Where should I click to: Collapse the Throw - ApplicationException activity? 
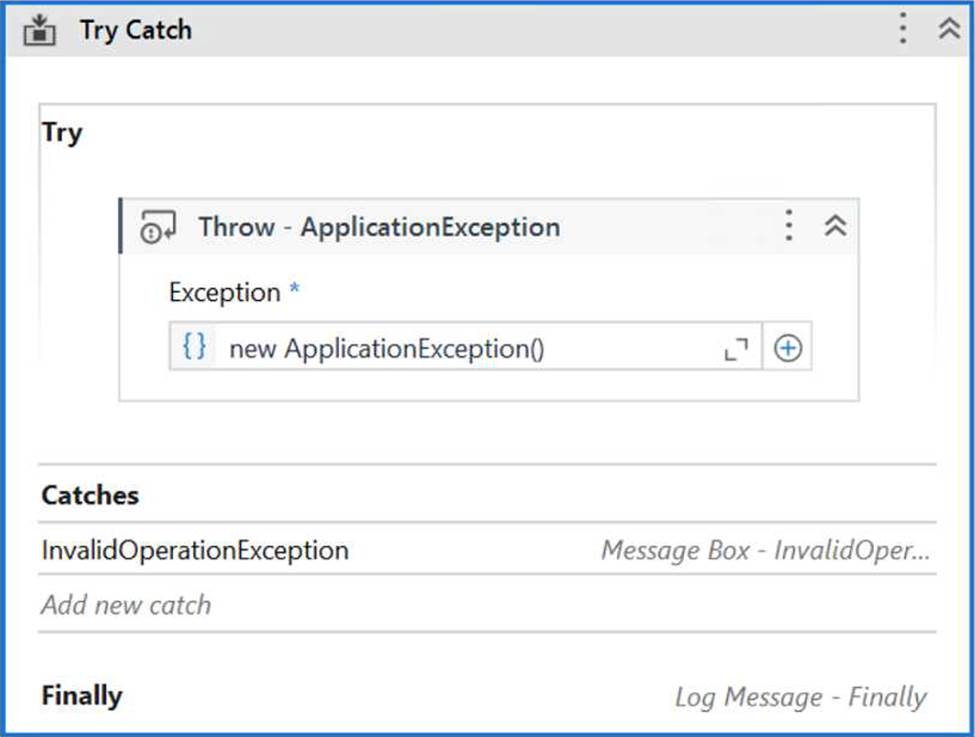(836, 225)
